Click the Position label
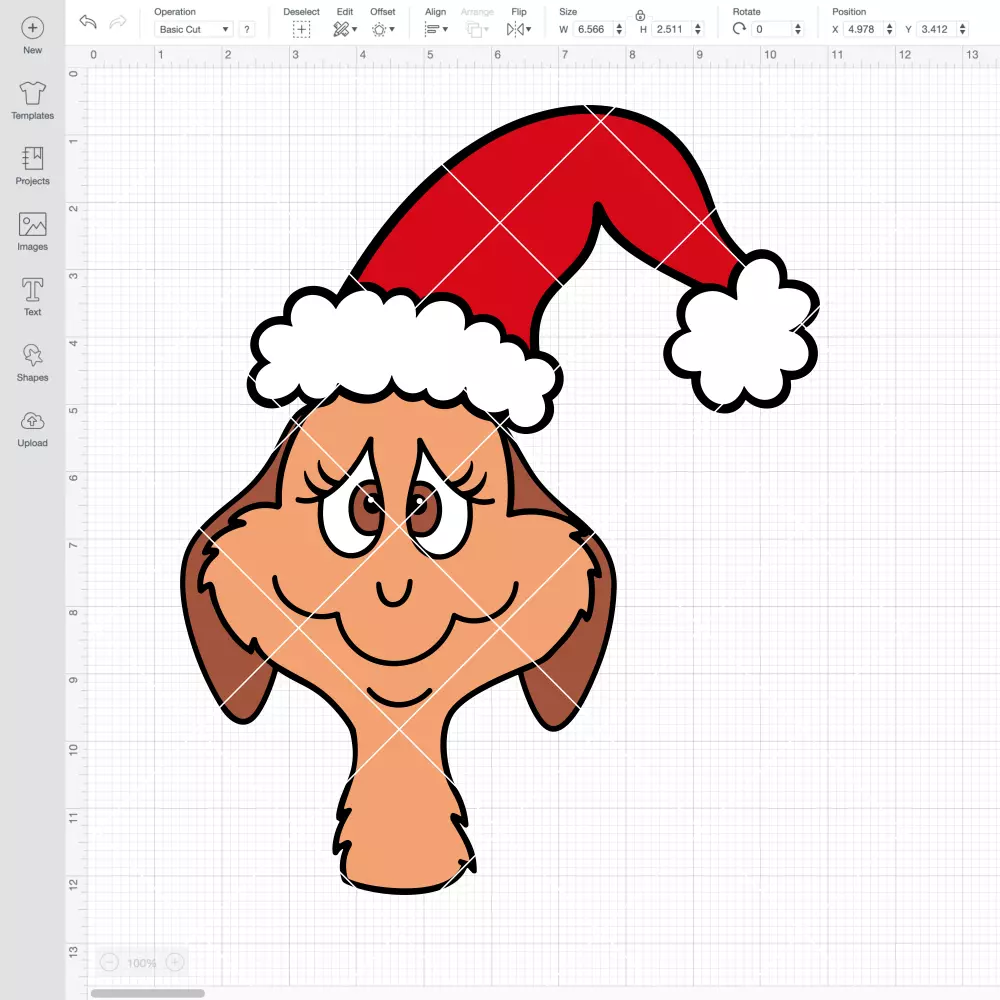The height and width of the screenshot is (1000, 1000). pyautogui.click(x=849, y=11)
